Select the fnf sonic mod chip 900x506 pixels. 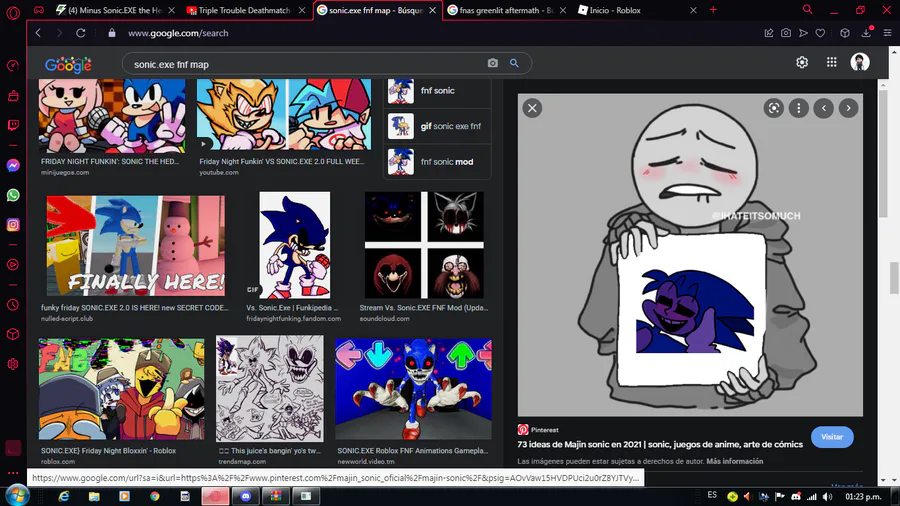(437, 162)
